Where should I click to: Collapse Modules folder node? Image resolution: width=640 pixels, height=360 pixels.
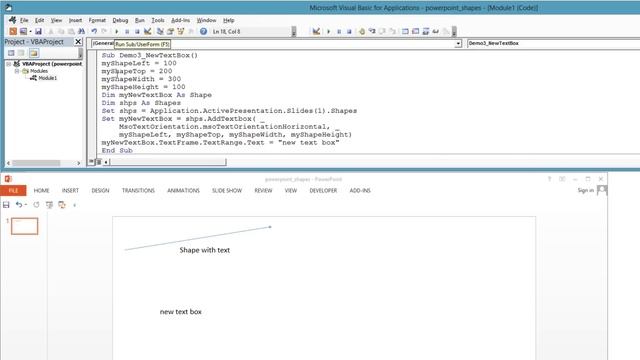click(17, 71)
